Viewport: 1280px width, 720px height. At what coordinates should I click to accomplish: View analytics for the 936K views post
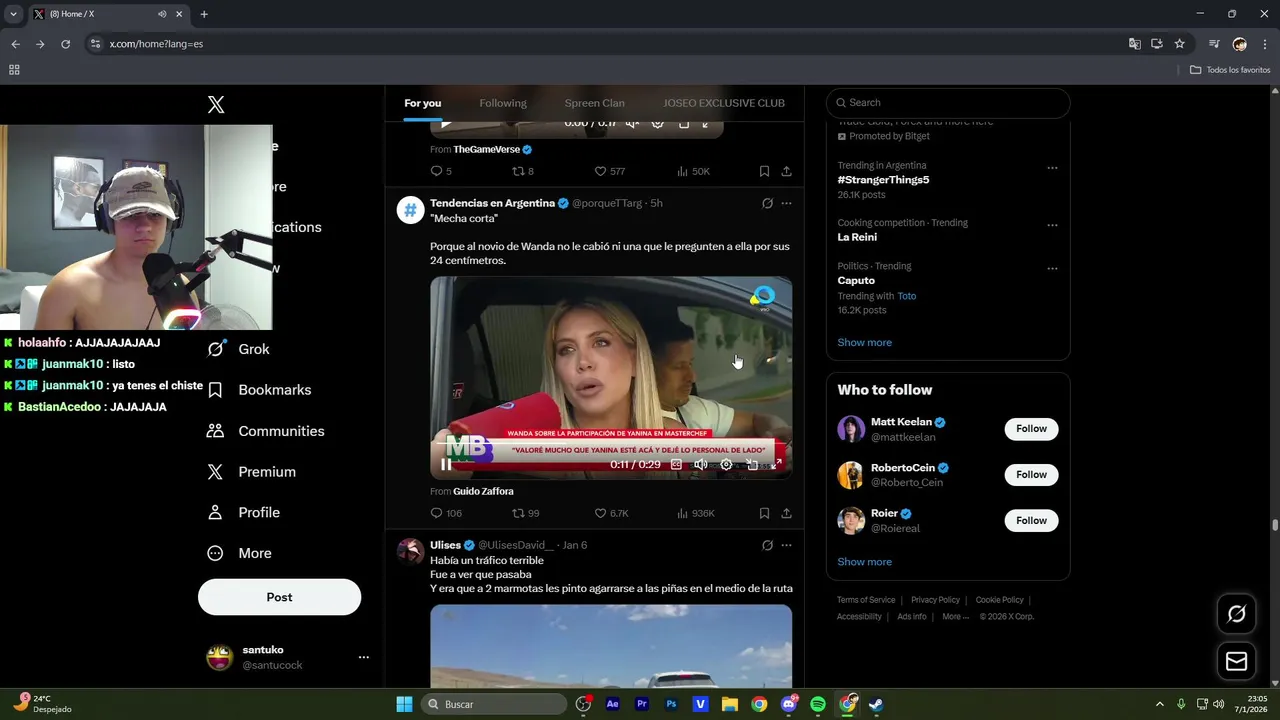click(695, 513)
